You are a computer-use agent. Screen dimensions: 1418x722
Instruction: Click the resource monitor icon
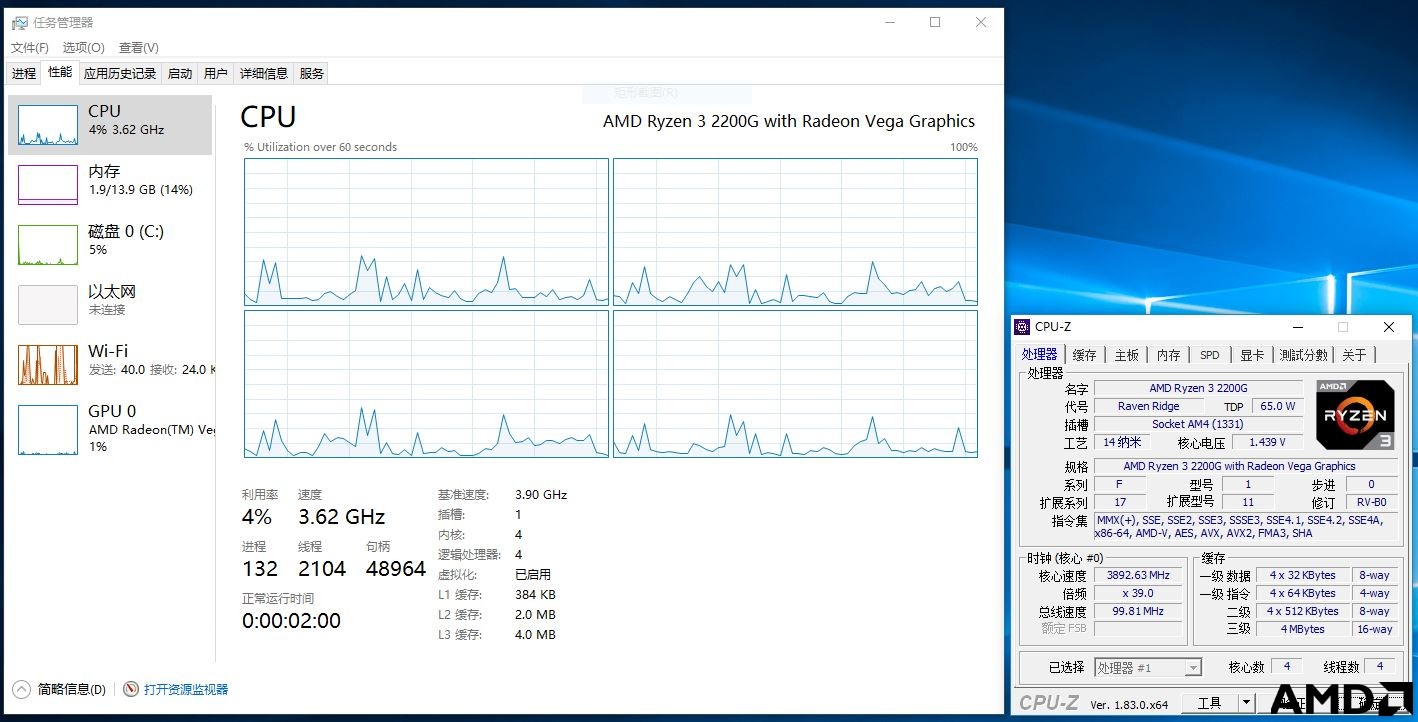pos(130,689)
